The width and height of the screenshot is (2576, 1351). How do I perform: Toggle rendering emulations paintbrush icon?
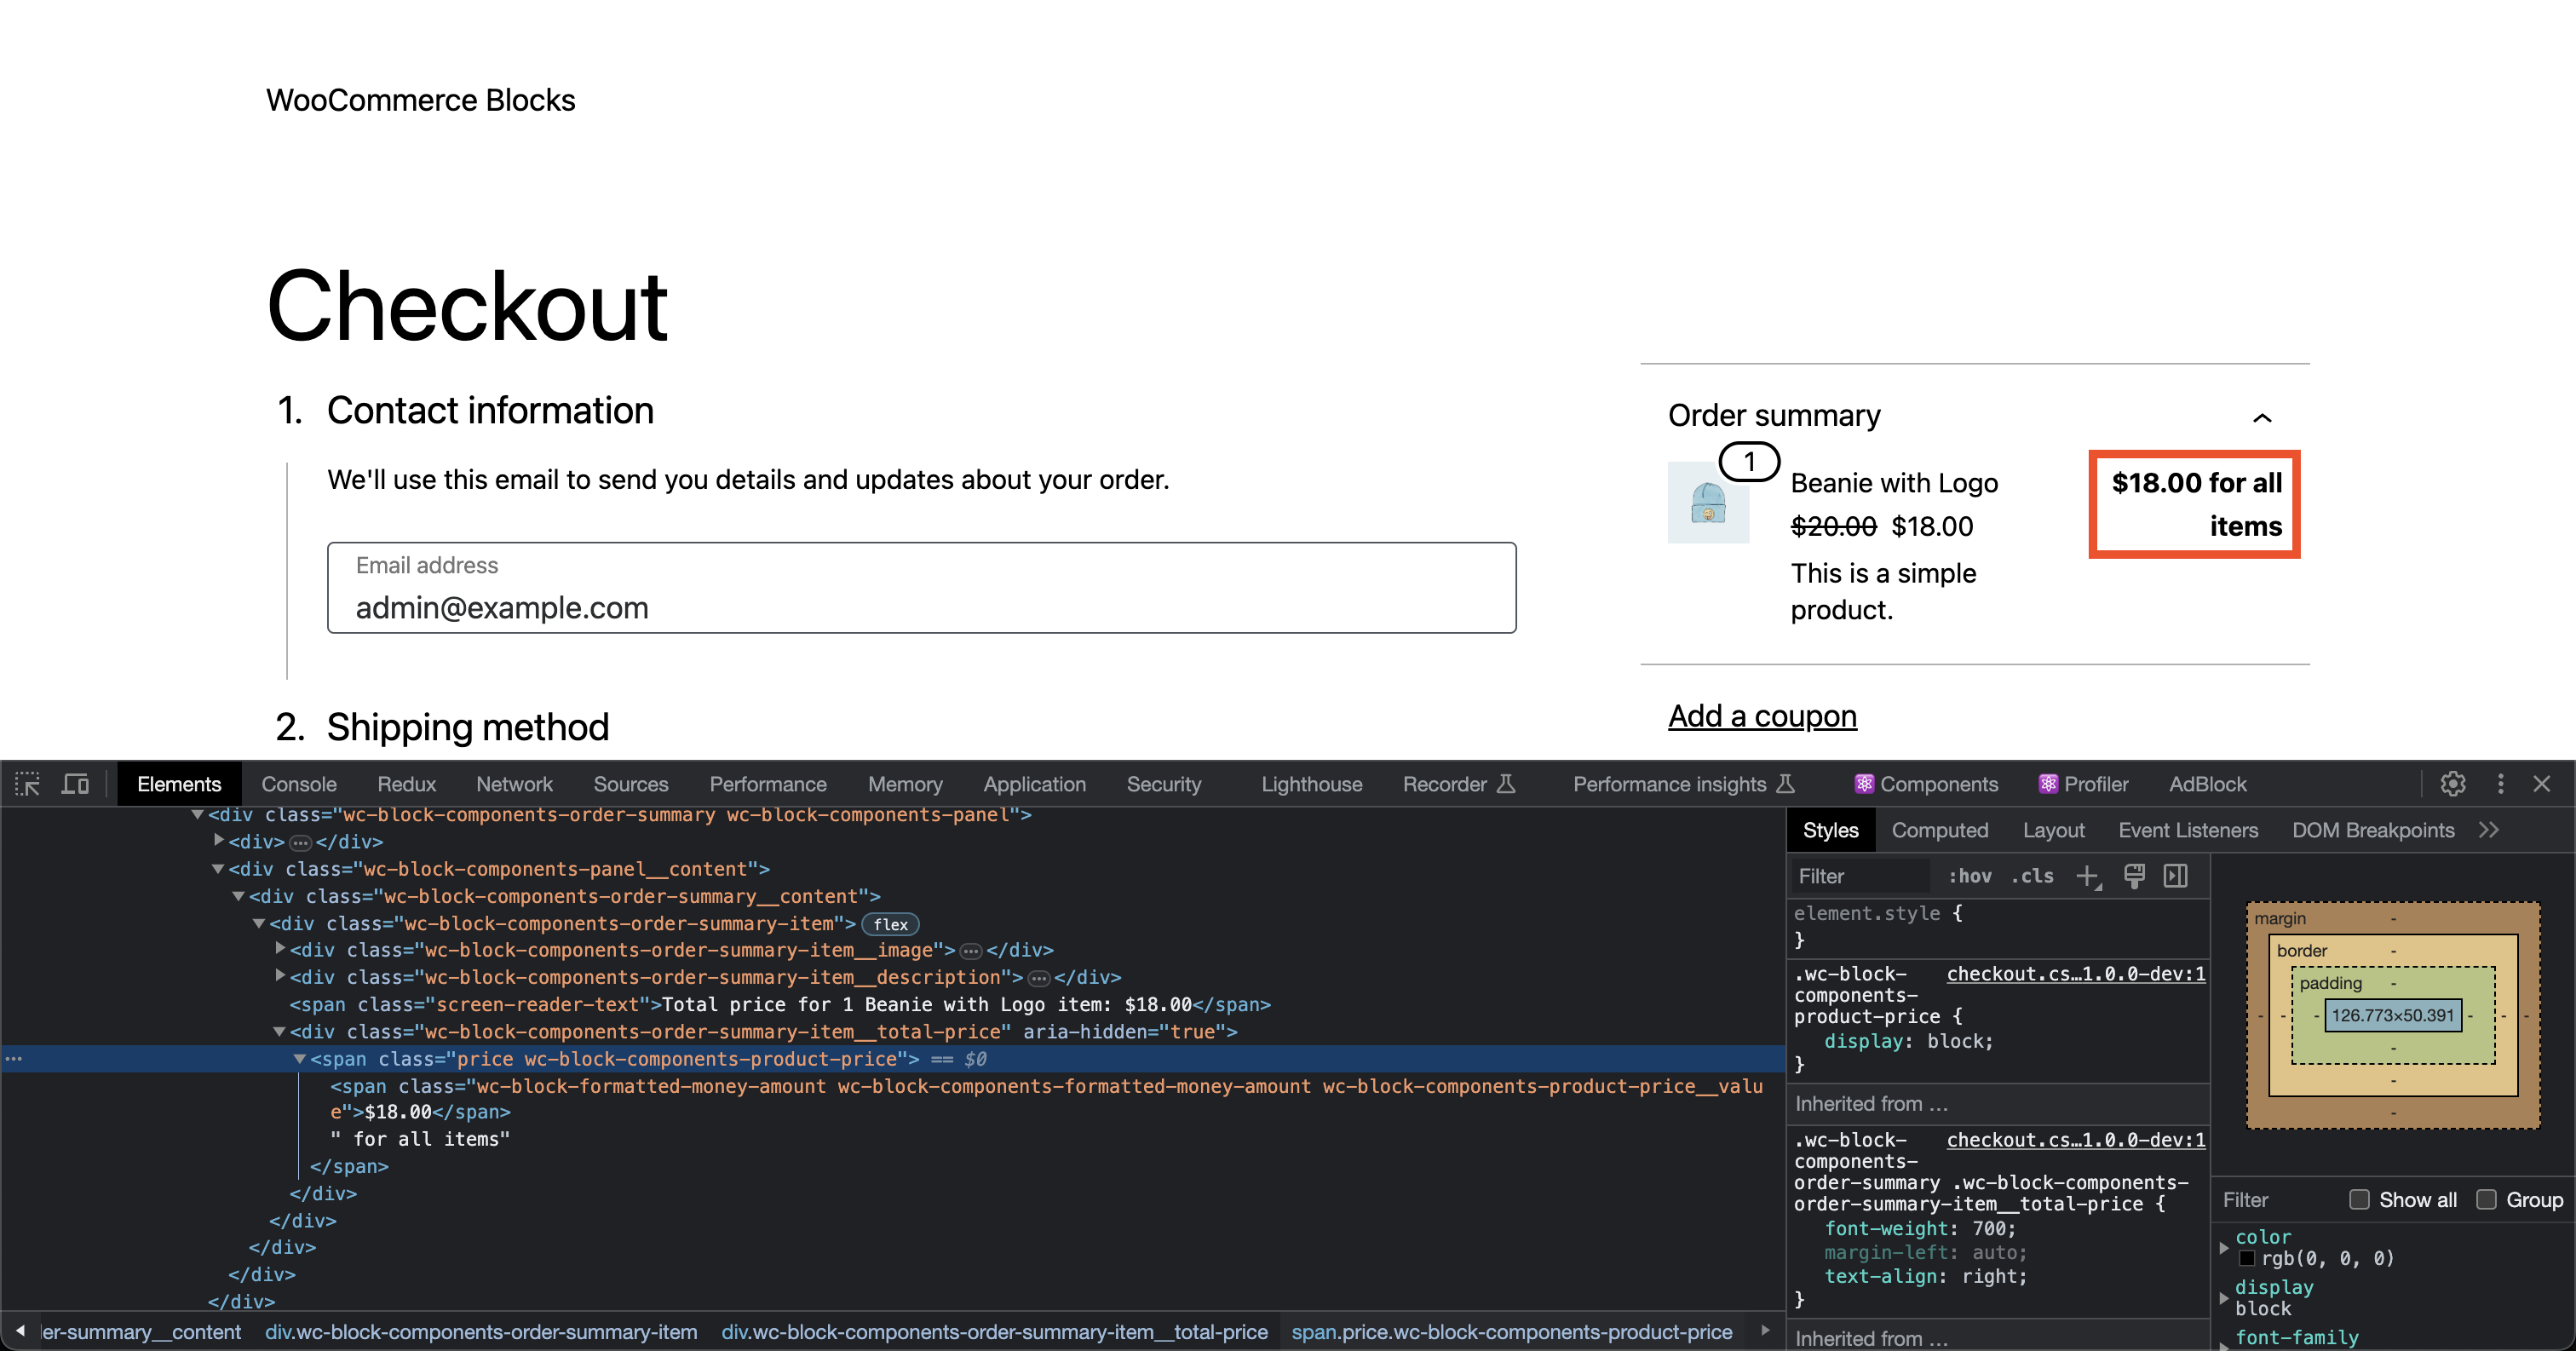coord(2134,876)
